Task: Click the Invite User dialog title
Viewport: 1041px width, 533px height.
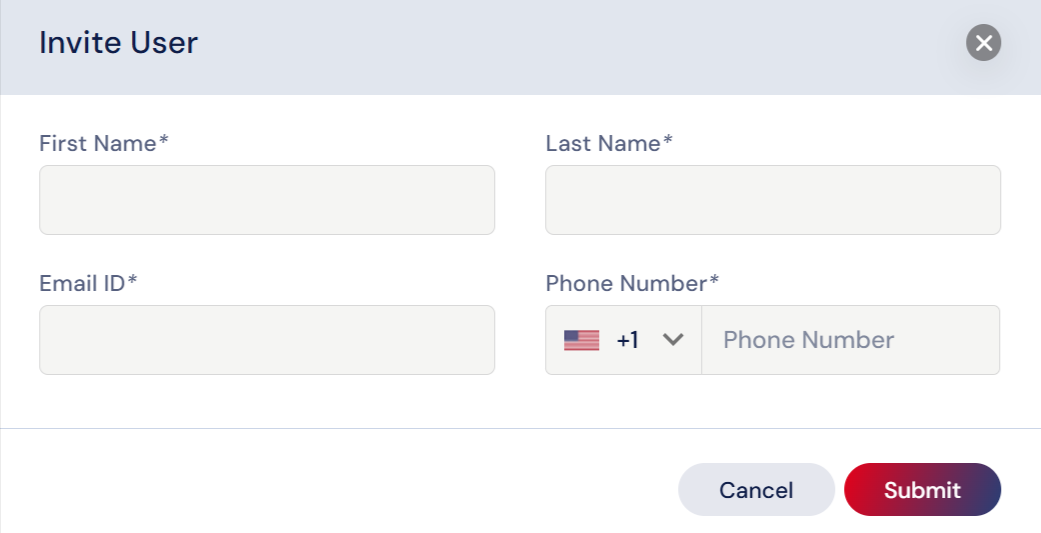Action: (118, 42)
